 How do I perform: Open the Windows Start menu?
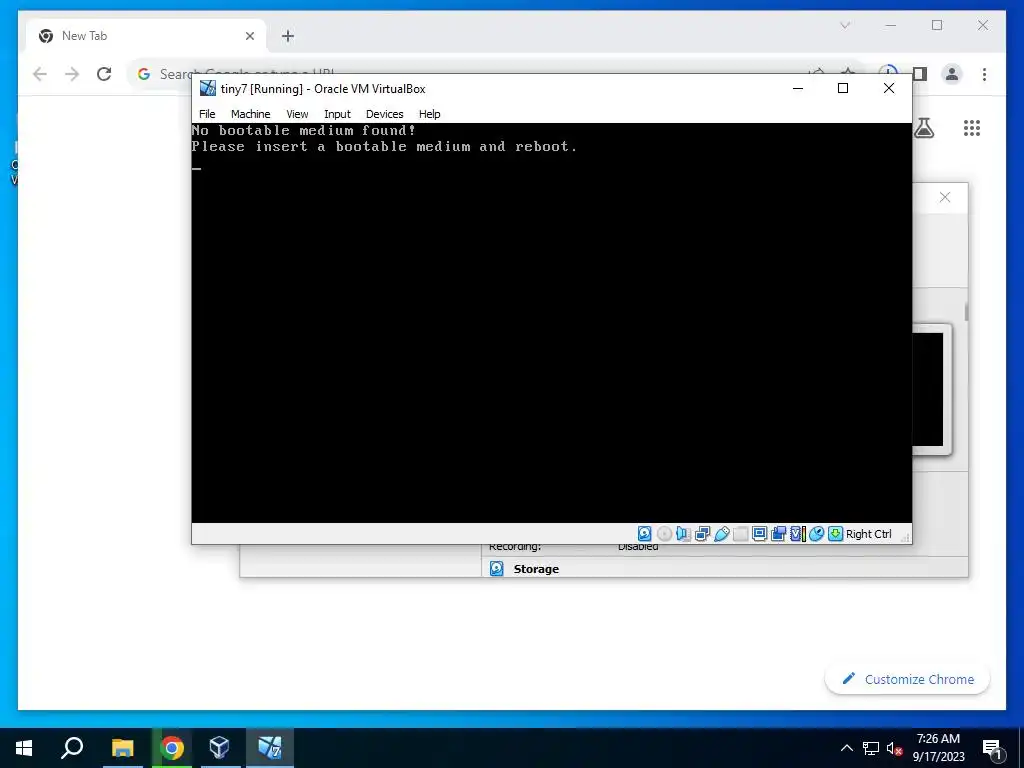(x=24, y=748)
